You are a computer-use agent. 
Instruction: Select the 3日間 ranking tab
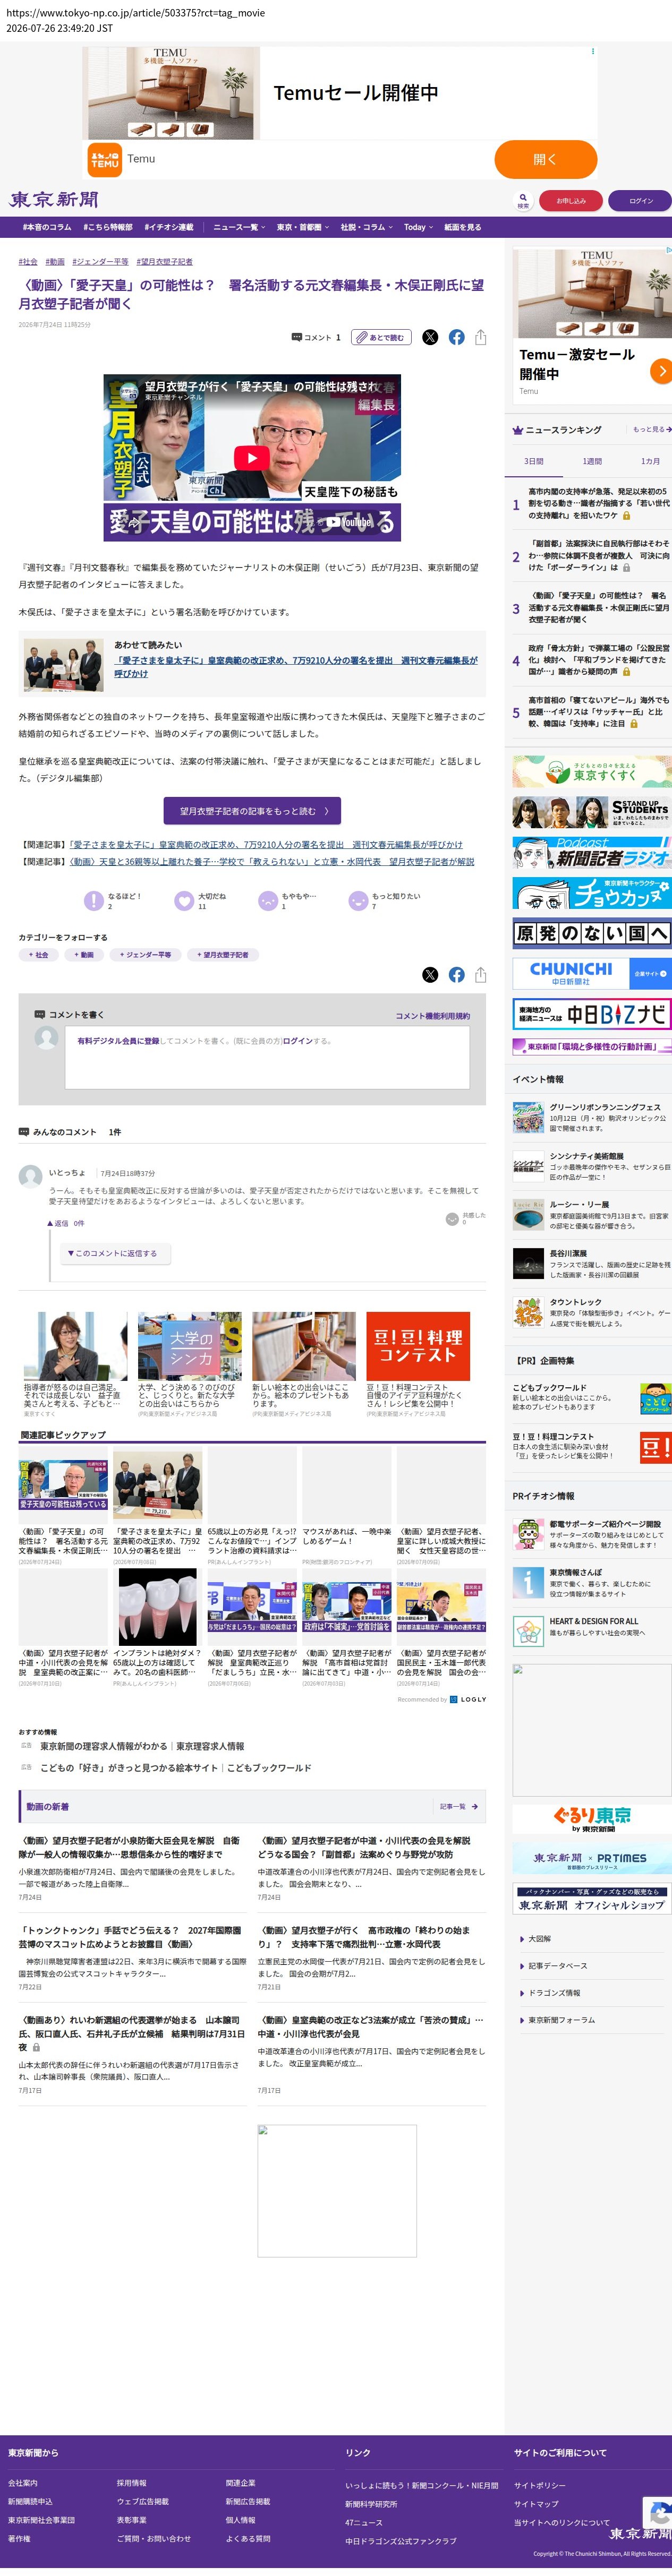coord(534,461)
